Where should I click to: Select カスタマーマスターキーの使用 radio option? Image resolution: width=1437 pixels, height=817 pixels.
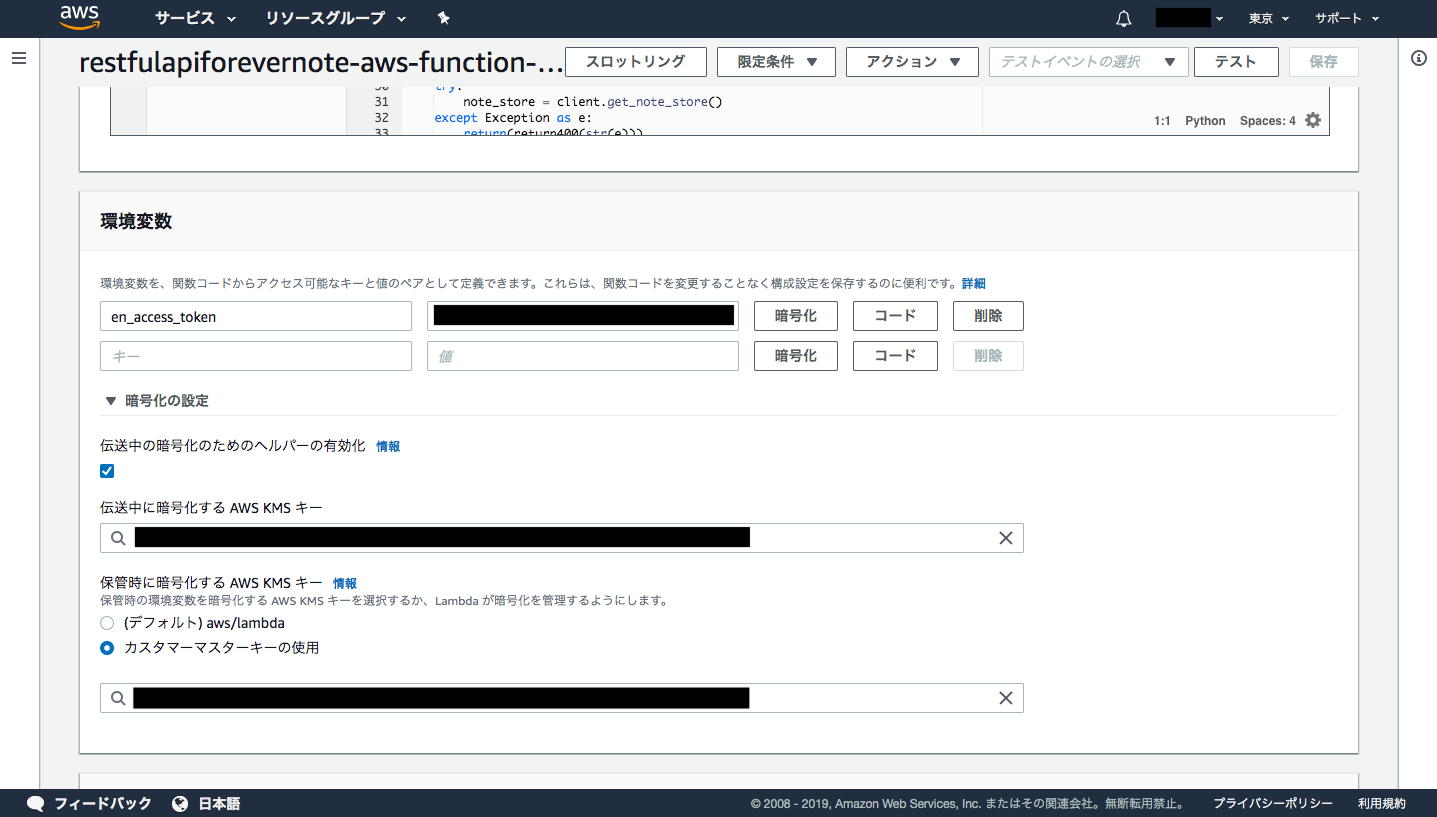(x=107, y=648)
